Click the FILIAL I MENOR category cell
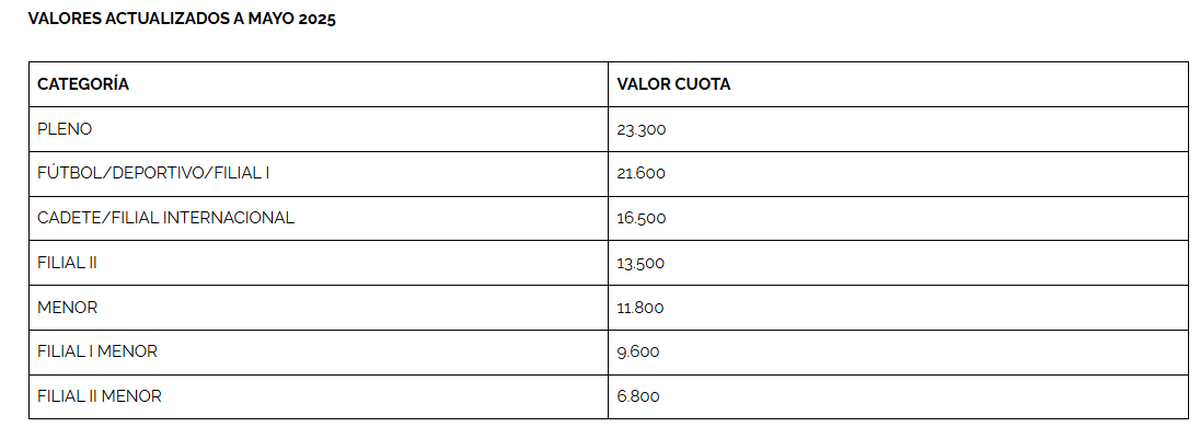Screen dimensions: 1200x427 (x=97, y=352)
